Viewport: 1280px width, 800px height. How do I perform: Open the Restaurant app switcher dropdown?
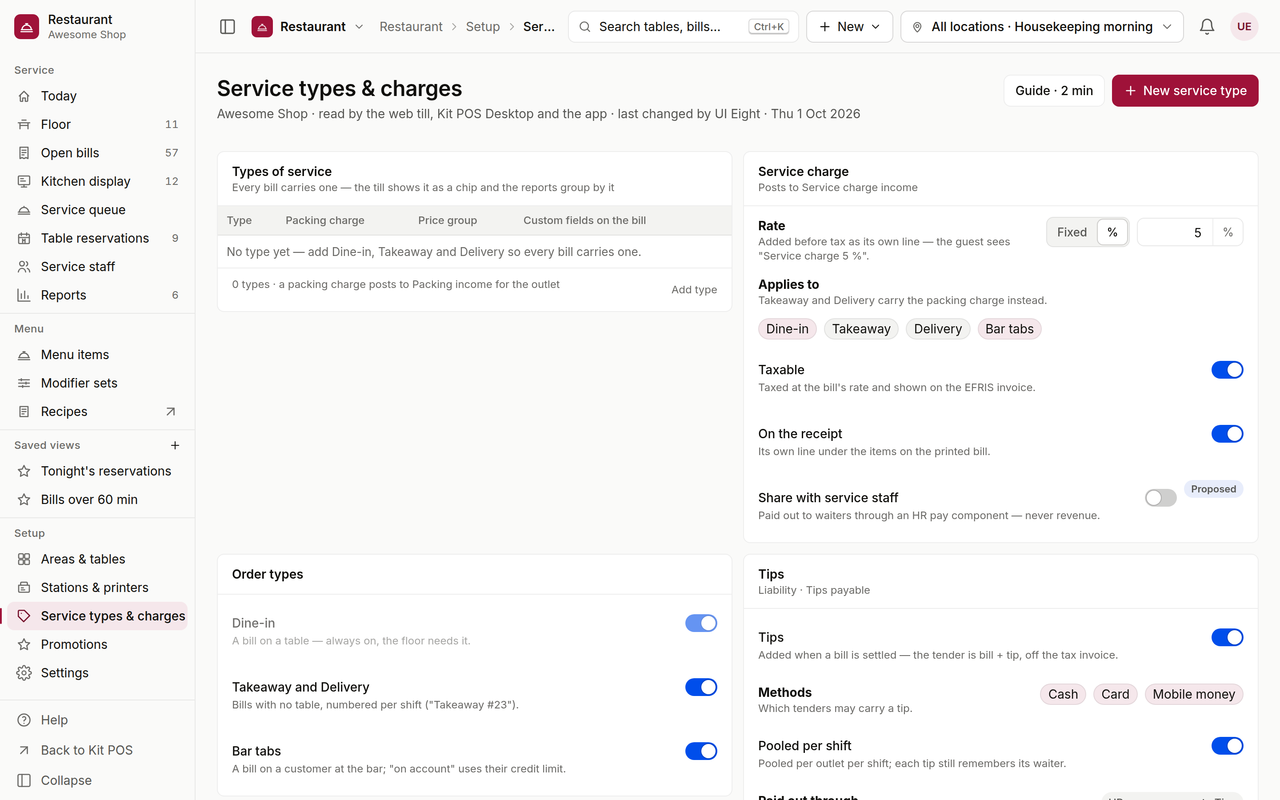pyautogui.click(x=308, y=27)
